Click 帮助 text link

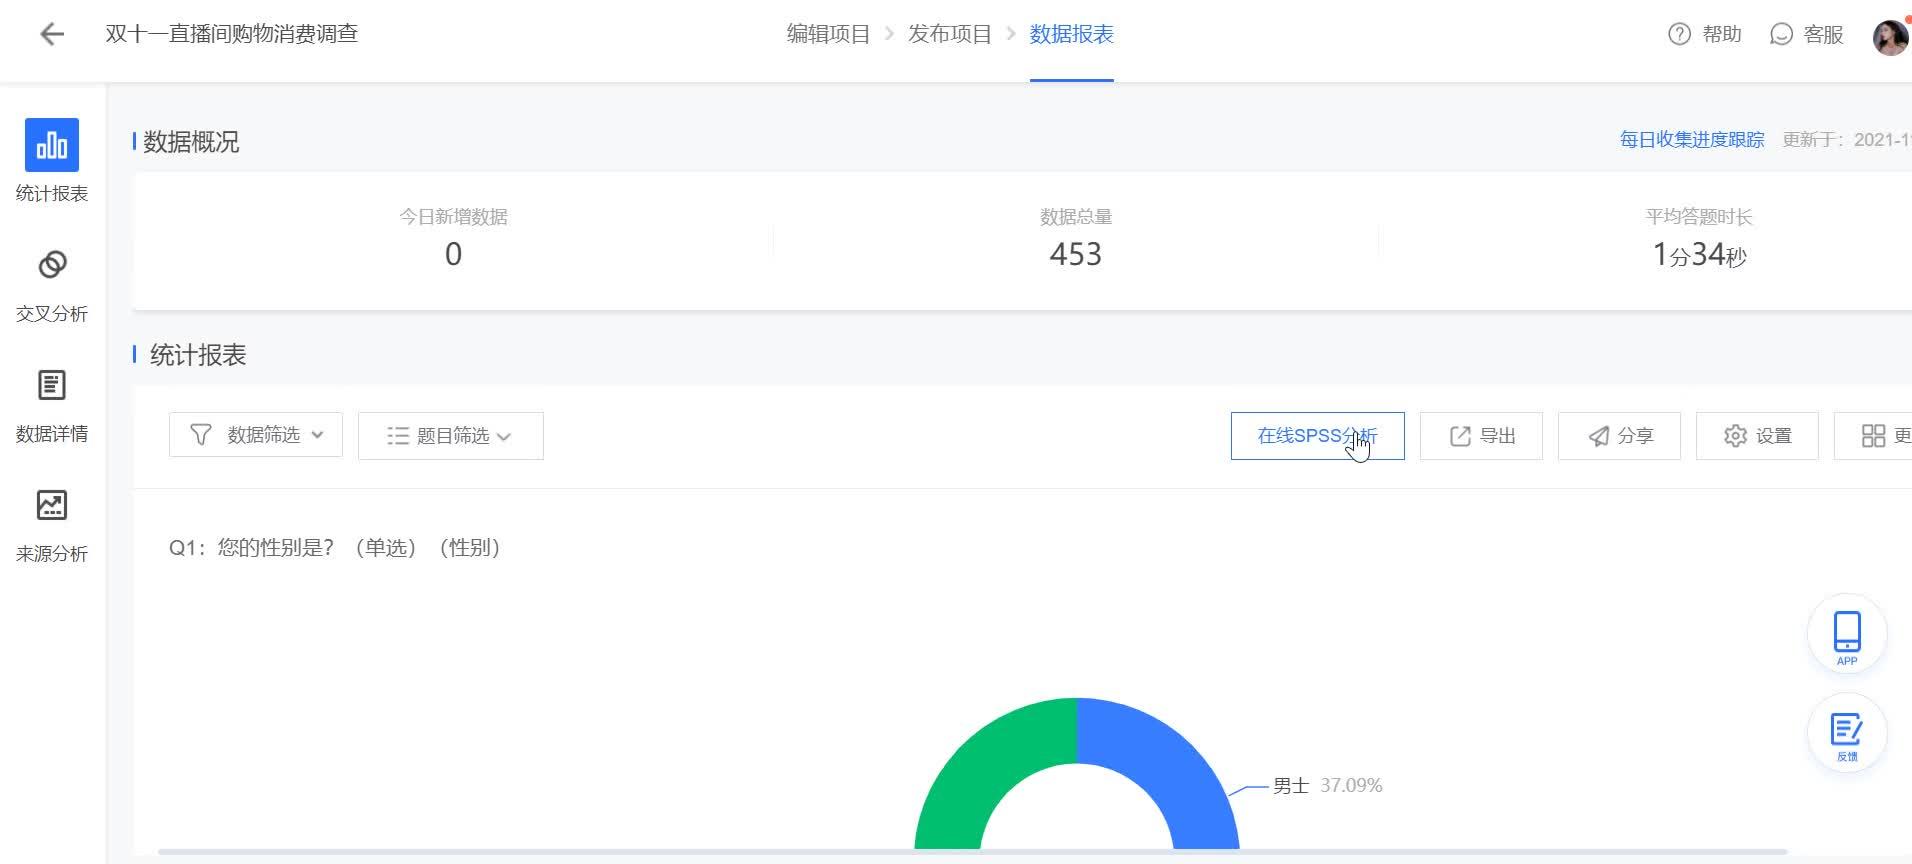tap(1722, 34)
